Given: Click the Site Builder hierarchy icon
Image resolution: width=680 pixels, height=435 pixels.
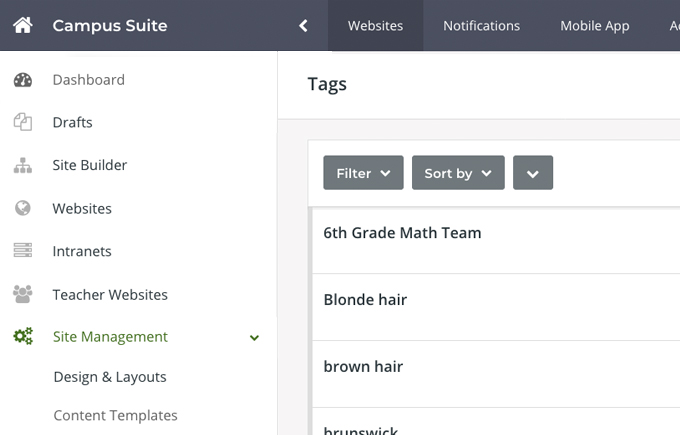Looking at the screenshot, I should (x=23, y=166).
